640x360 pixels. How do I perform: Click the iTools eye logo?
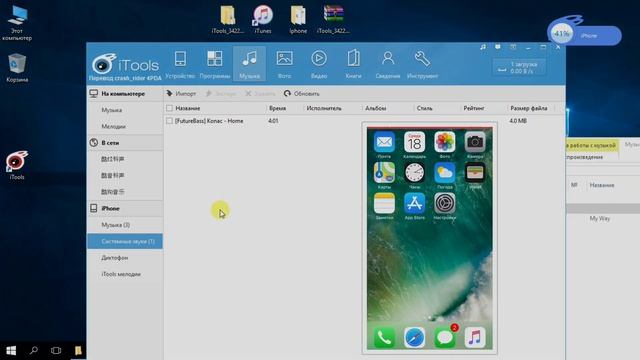104,63
